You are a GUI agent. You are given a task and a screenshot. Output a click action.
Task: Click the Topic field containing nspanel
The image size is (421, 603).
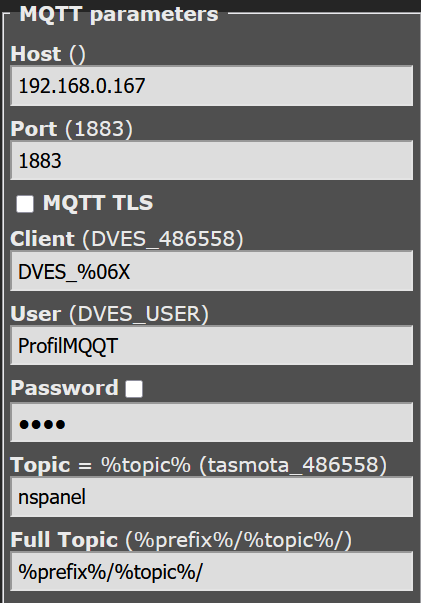pos(211,497)
